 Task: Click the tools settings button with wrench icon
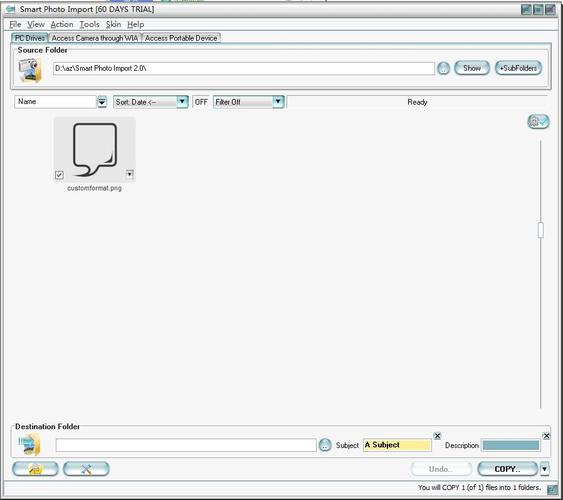86,469
